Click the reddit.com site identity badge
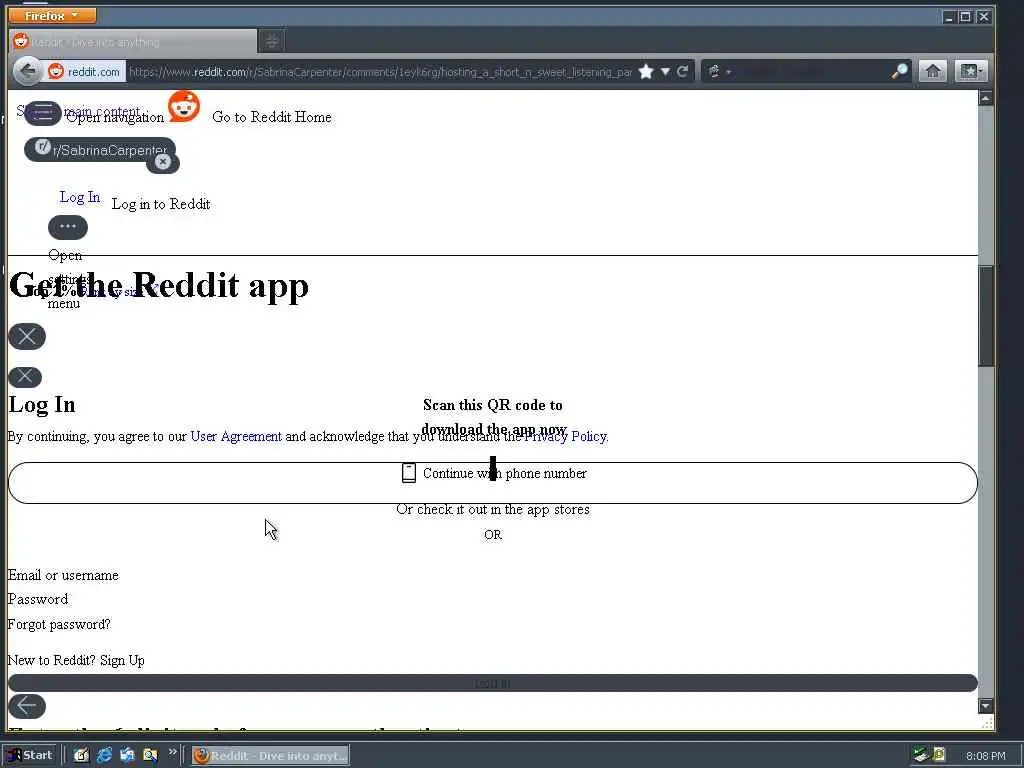Screen dimensions: 1024x768 (85, 72)
